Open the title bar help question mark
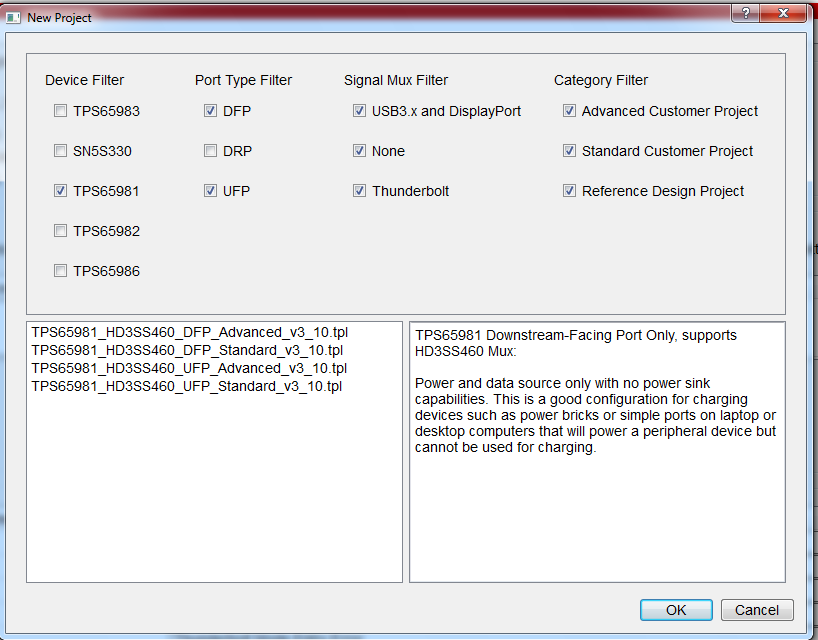 tap(746, 14)
